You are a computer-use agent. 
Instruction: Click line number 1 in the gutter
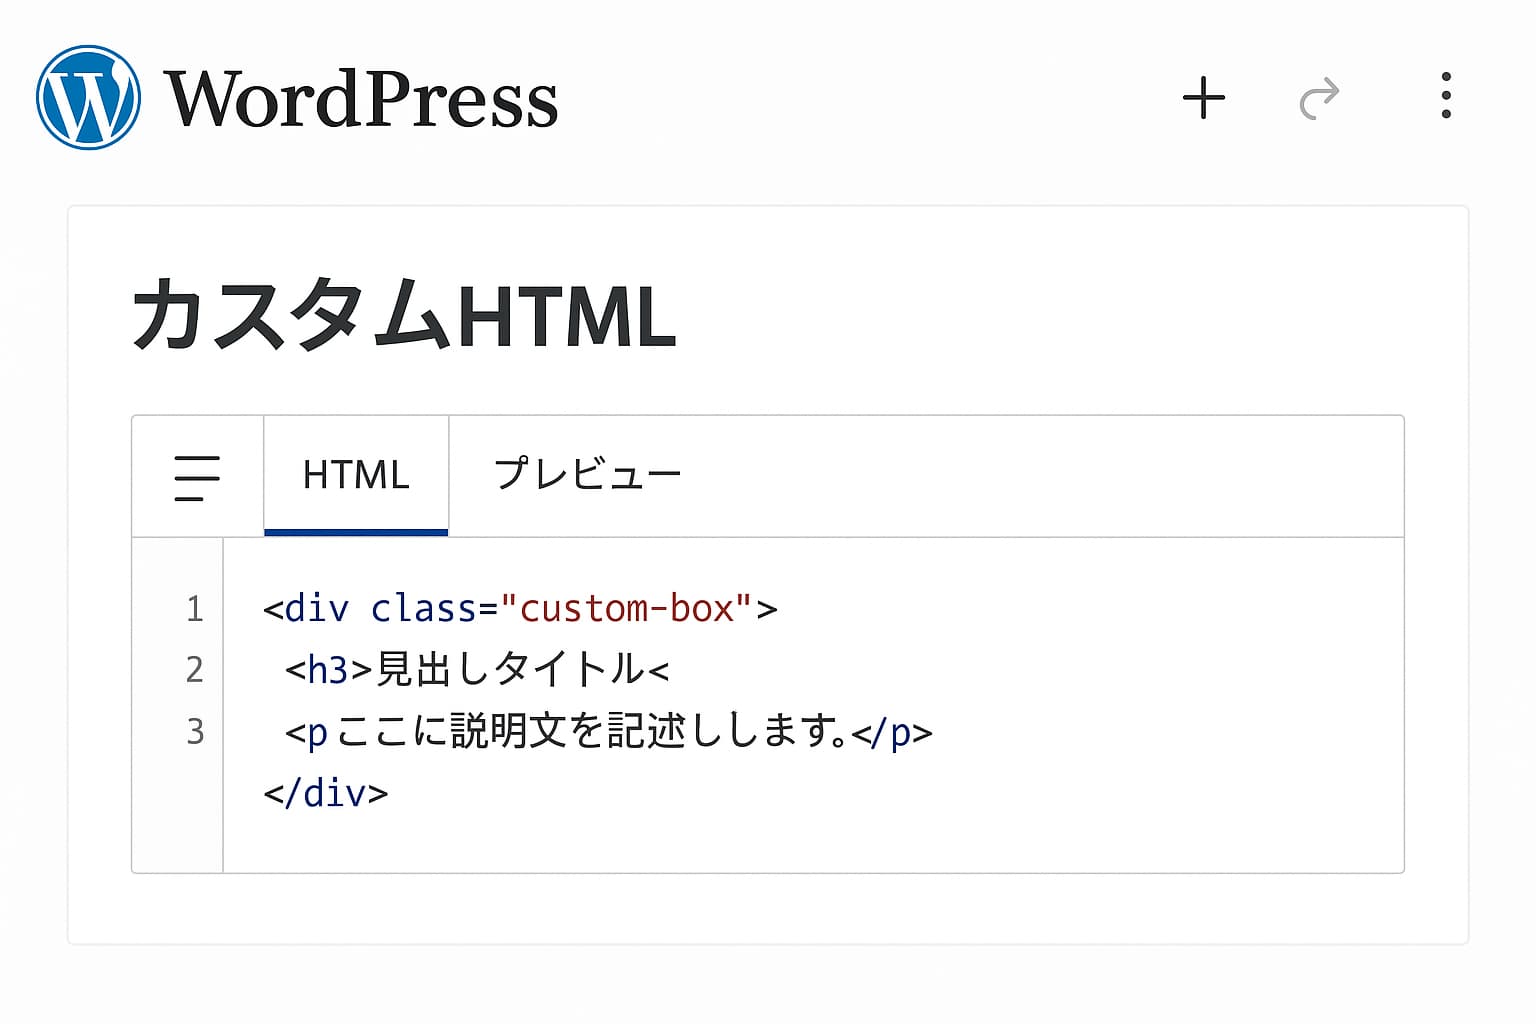pos(193,608)
